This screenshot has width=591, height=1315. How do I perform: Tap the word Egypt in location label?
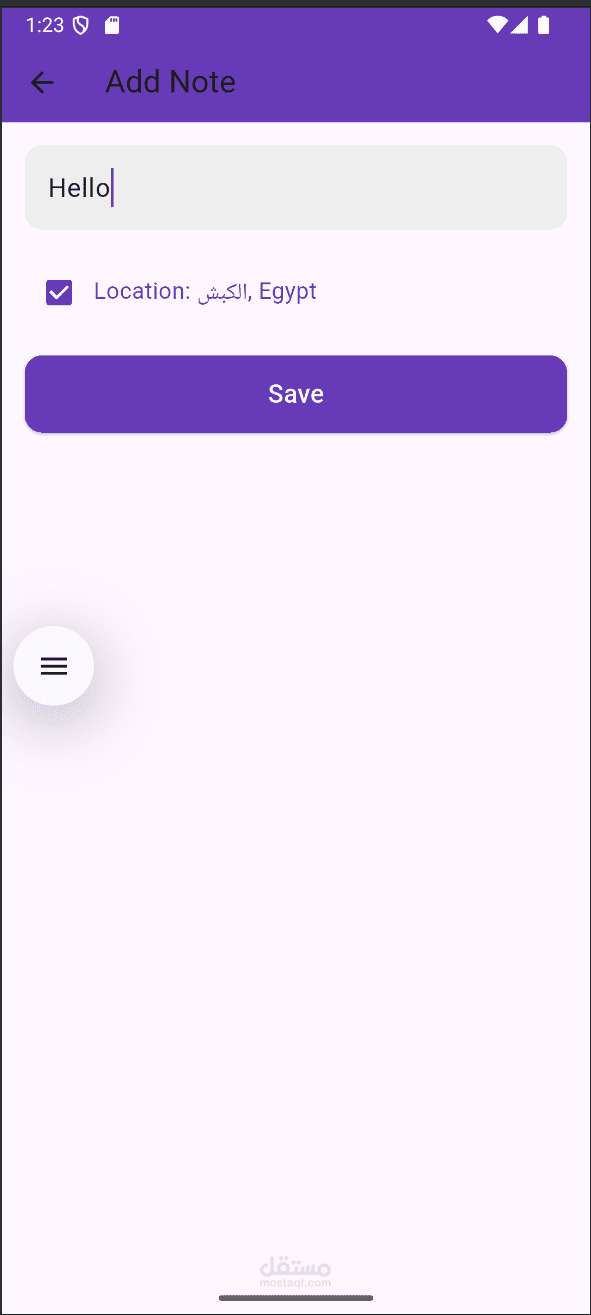(288, 292)
